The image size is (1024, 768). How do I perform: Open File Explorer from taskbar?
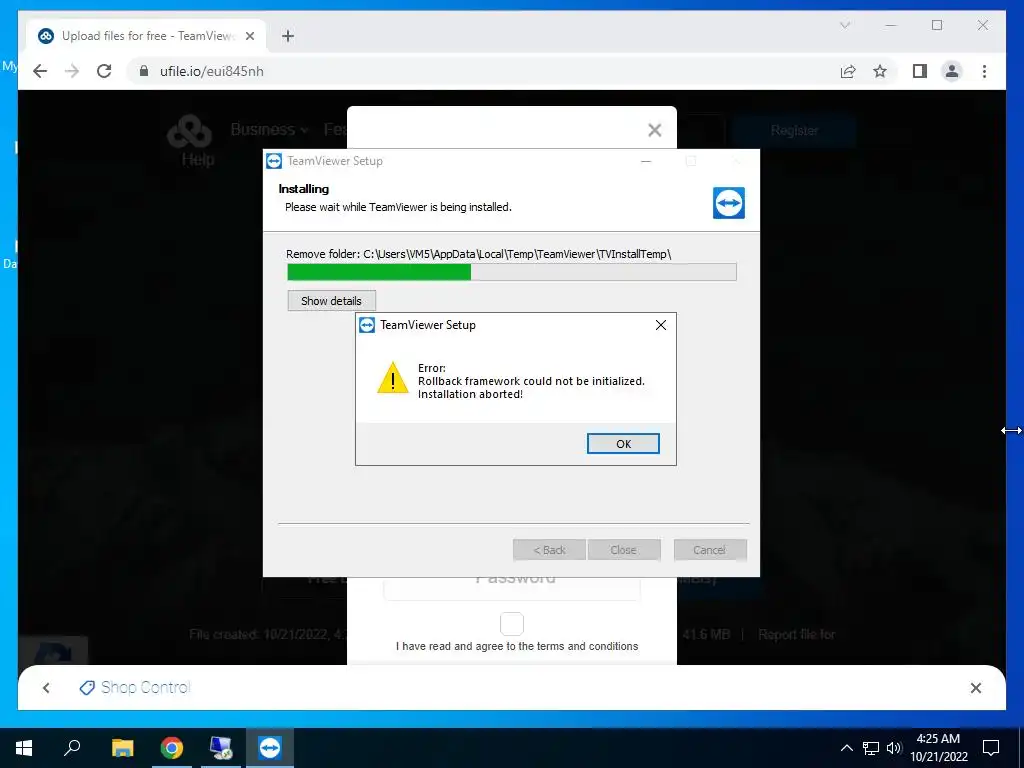tap(122, 747)
